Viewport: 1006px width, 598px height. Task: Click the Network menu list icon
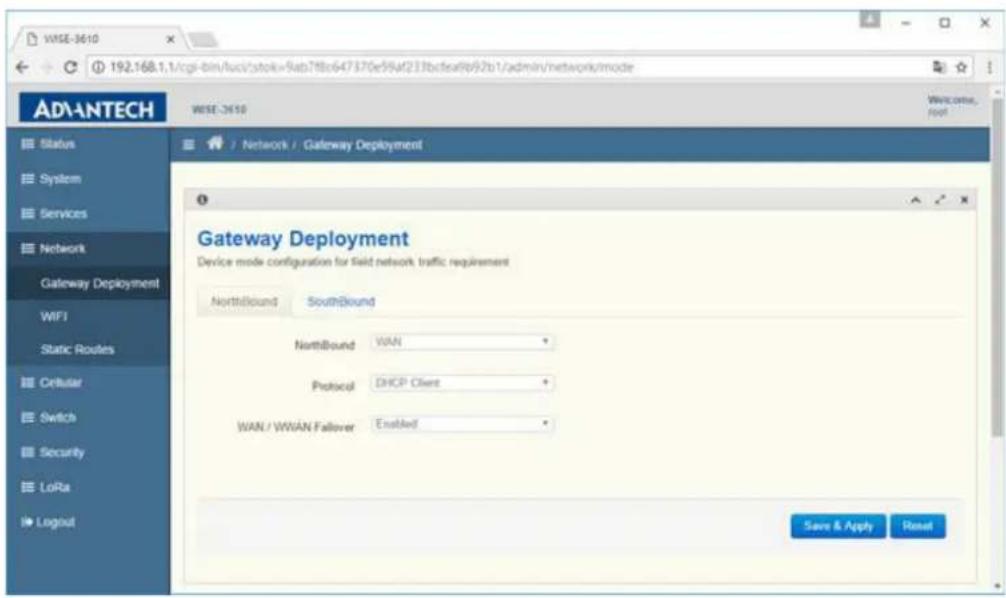[x=28, y=248]
